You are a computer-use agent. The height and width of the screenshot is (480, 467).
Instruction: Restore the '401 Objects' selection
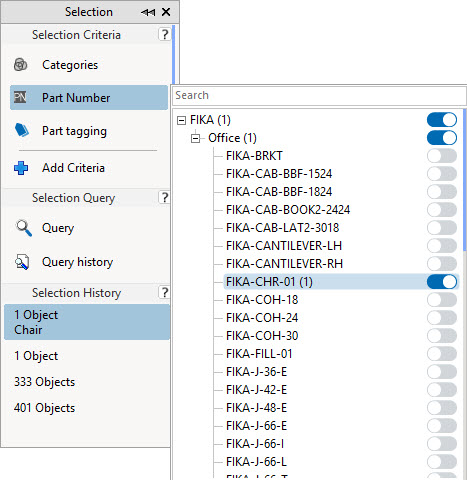coord(87,408)
